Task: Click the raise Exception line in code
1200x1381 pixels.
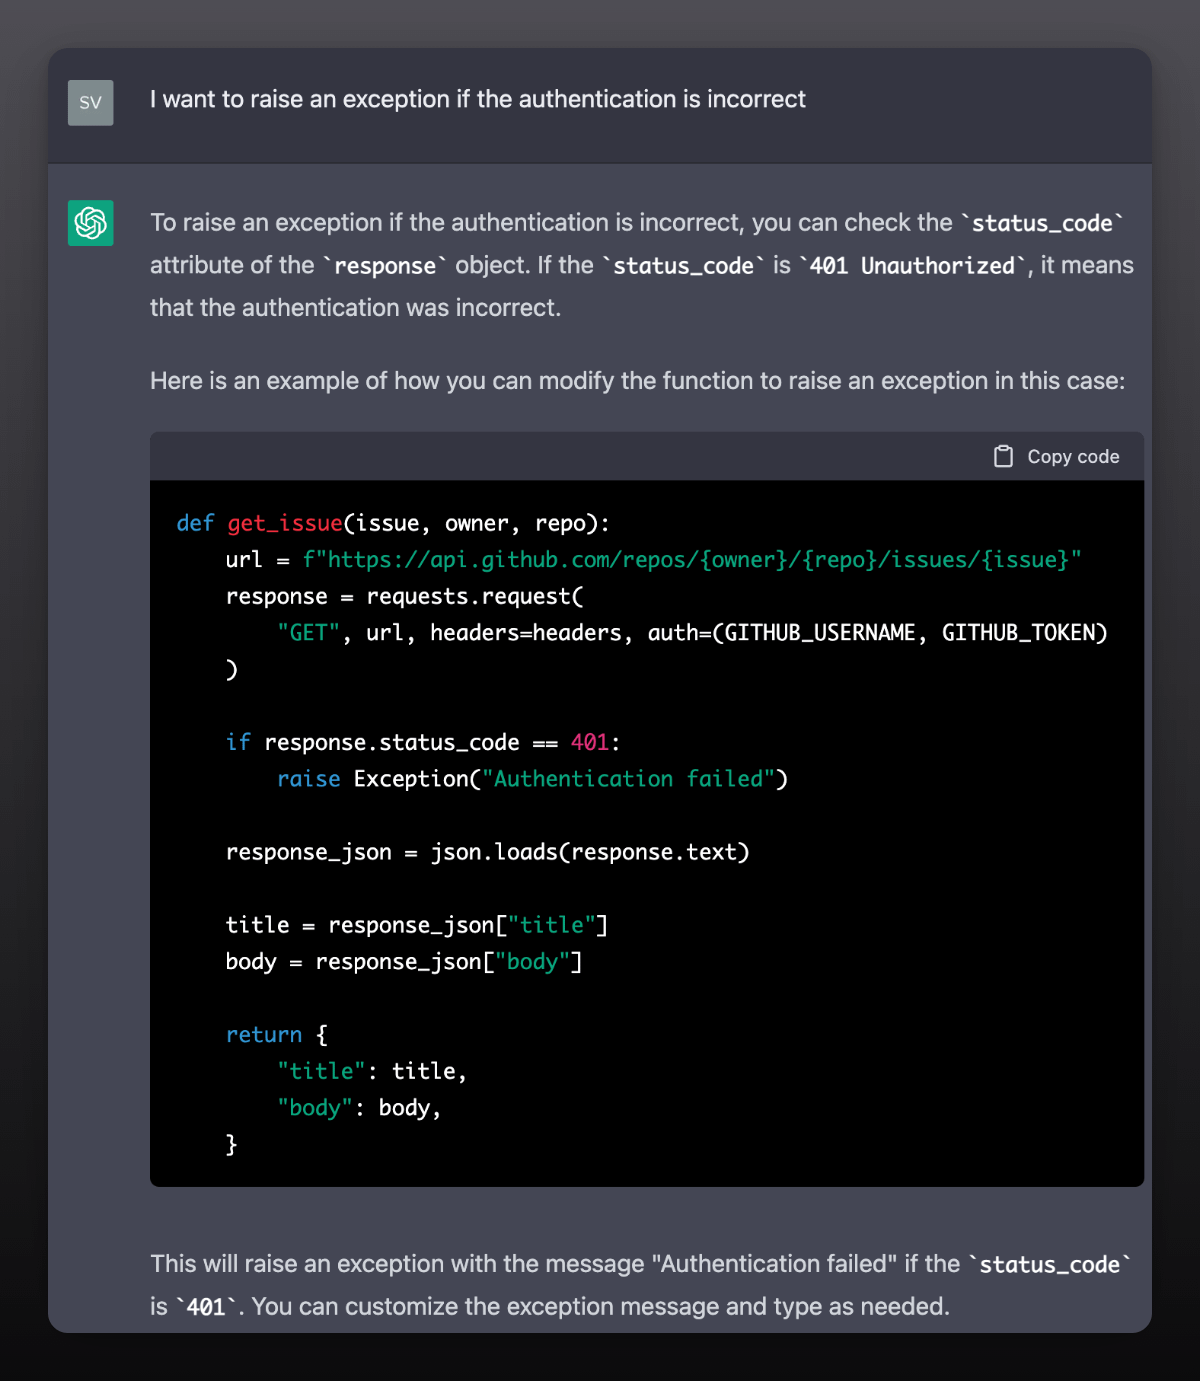Action: 532,778
